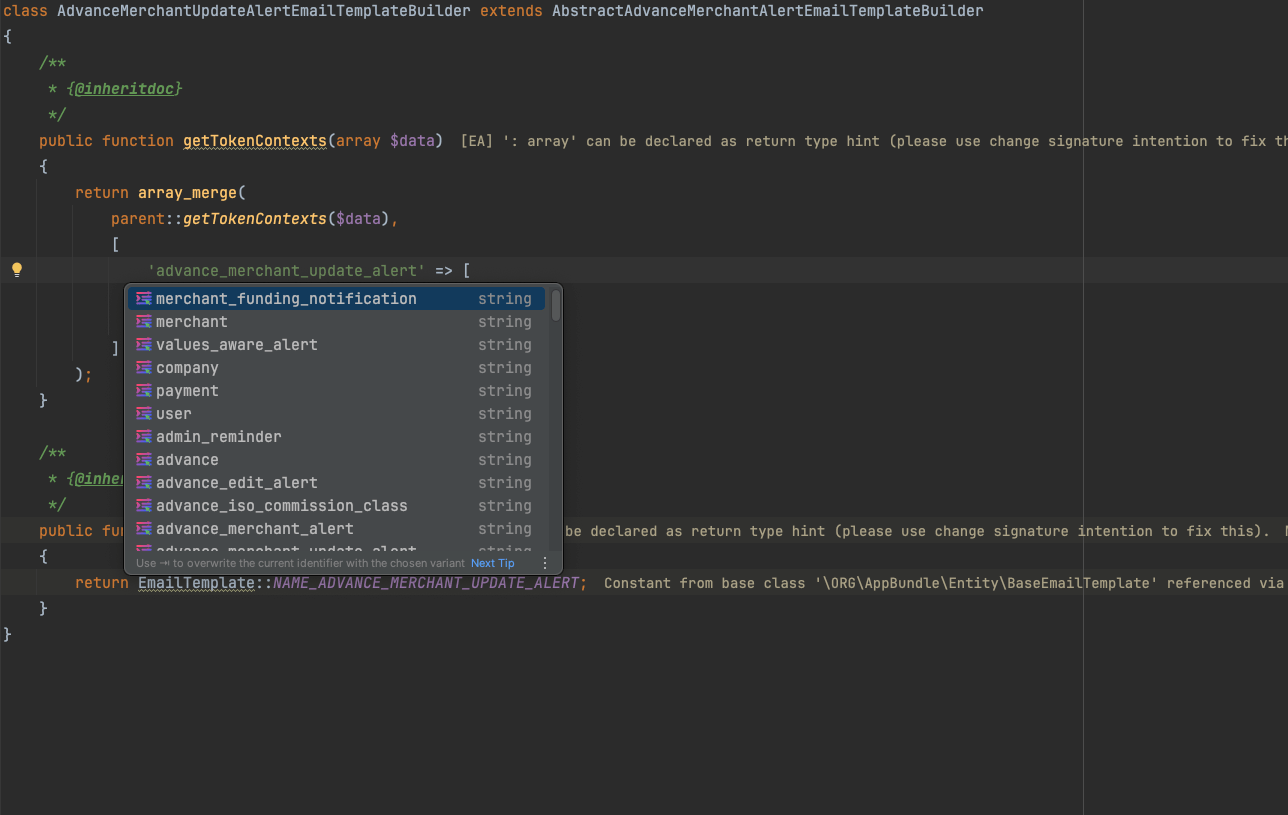Click the Next Tip link
The height and width of the screenshot is (815, 1288).
pyautogui.click(x=493, y=563)
